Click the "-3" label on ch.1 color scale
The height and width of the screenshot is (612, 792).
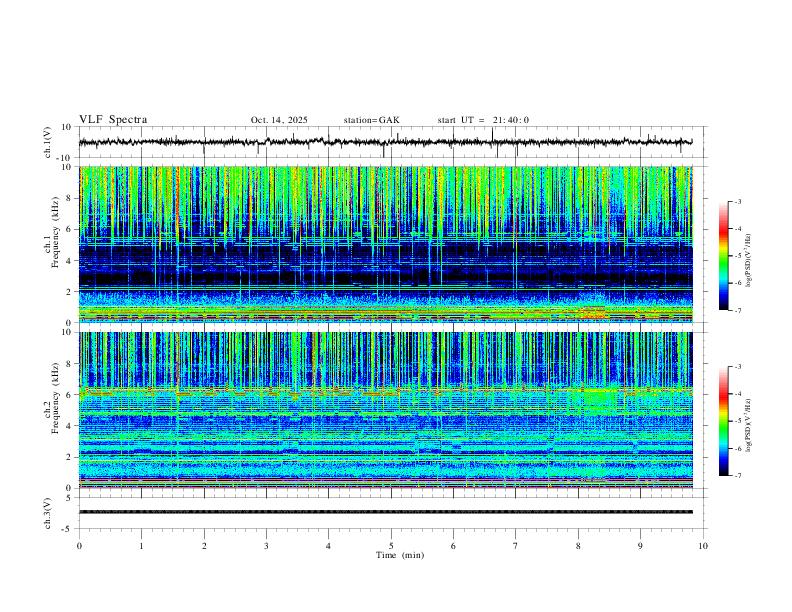(x=737, y=201)
